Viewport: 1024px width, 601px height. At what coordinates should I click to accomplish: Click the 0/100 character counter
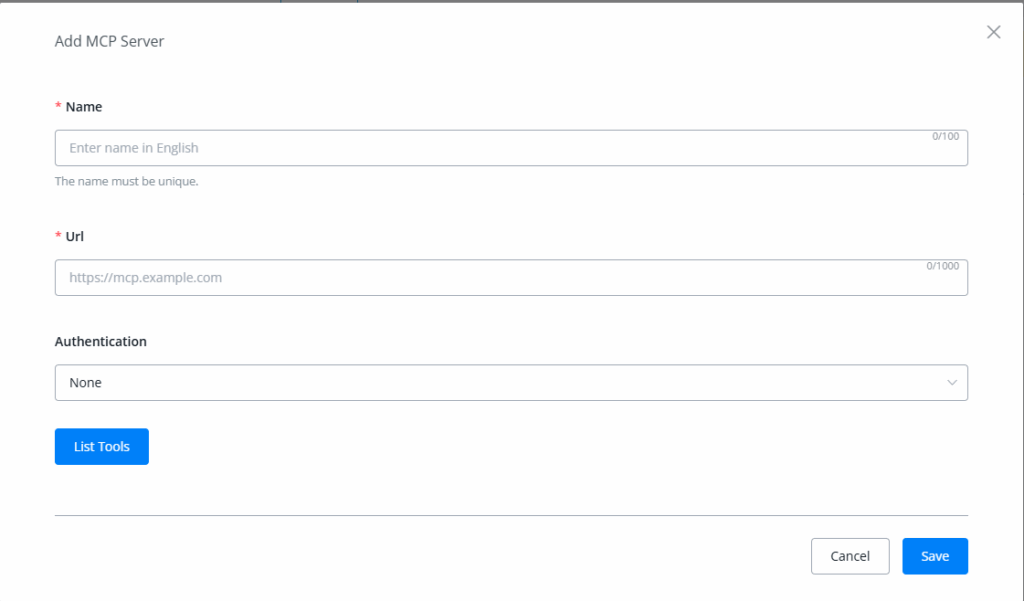945,136
